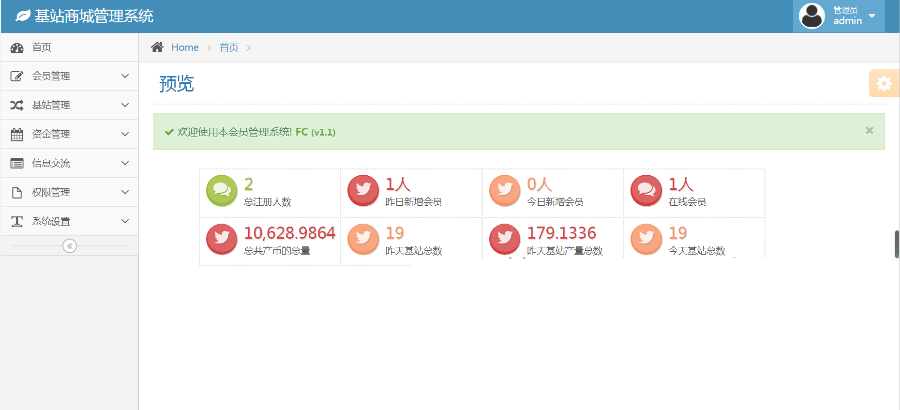This screenshot has height=410, width=900.
Task: Expand the 会员管理 menu chevron
Action: tap(125, 76)
